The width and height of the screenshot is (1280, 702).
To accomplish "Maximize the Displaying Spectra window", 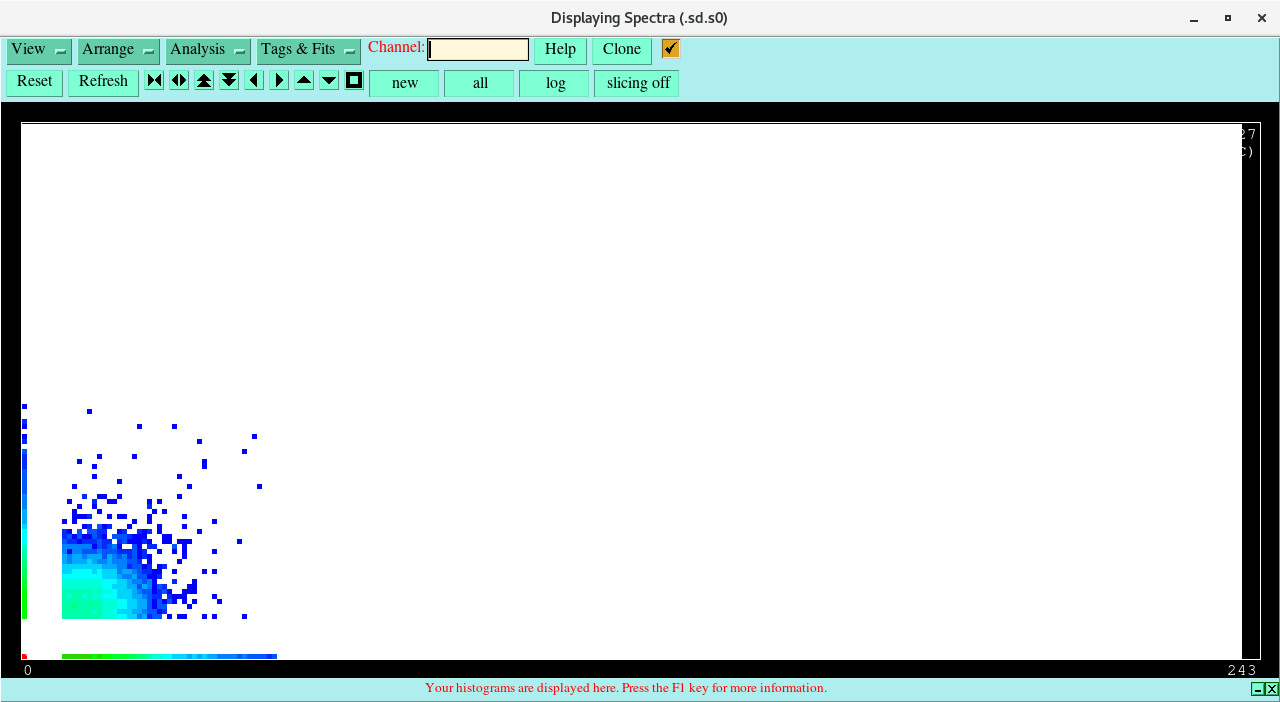I will pos(1228,18).
